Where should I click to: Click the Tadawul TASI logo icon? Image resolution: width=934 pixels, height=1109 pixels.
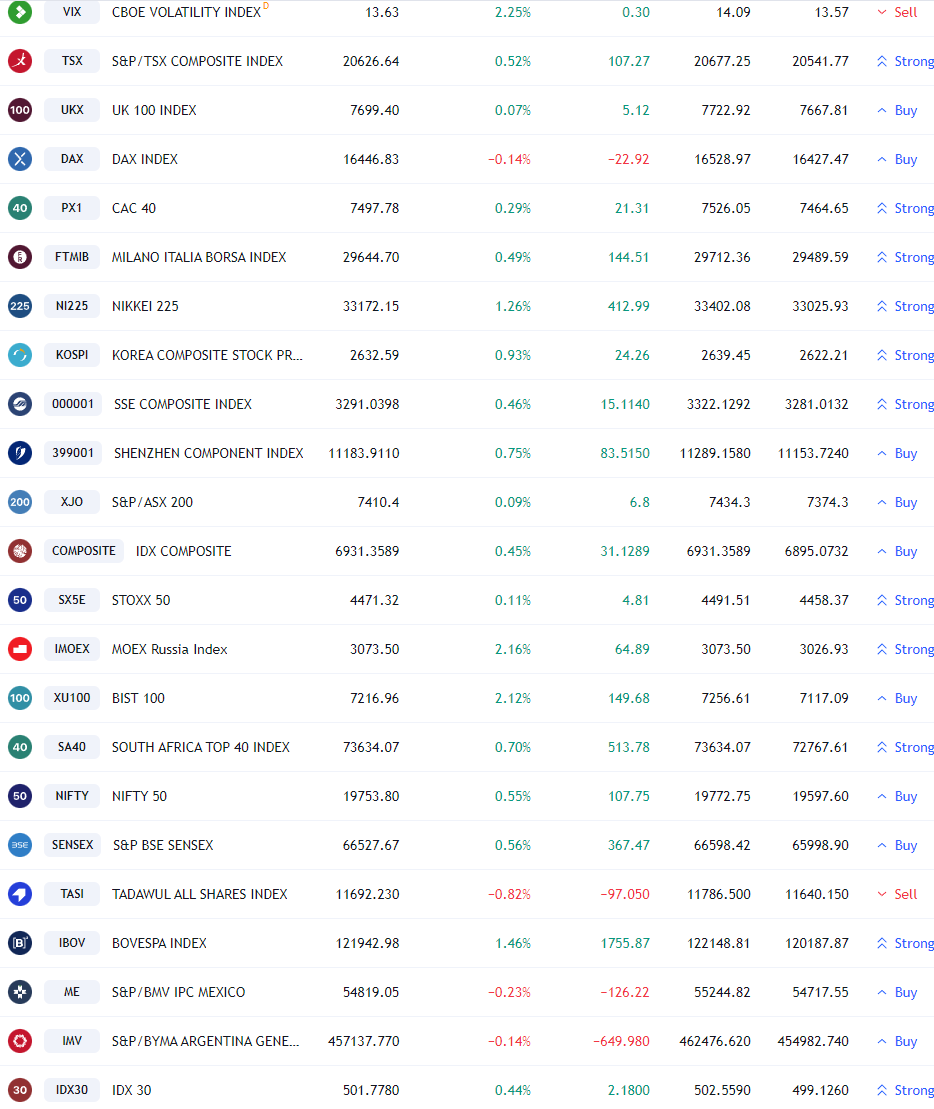[20, 894]
